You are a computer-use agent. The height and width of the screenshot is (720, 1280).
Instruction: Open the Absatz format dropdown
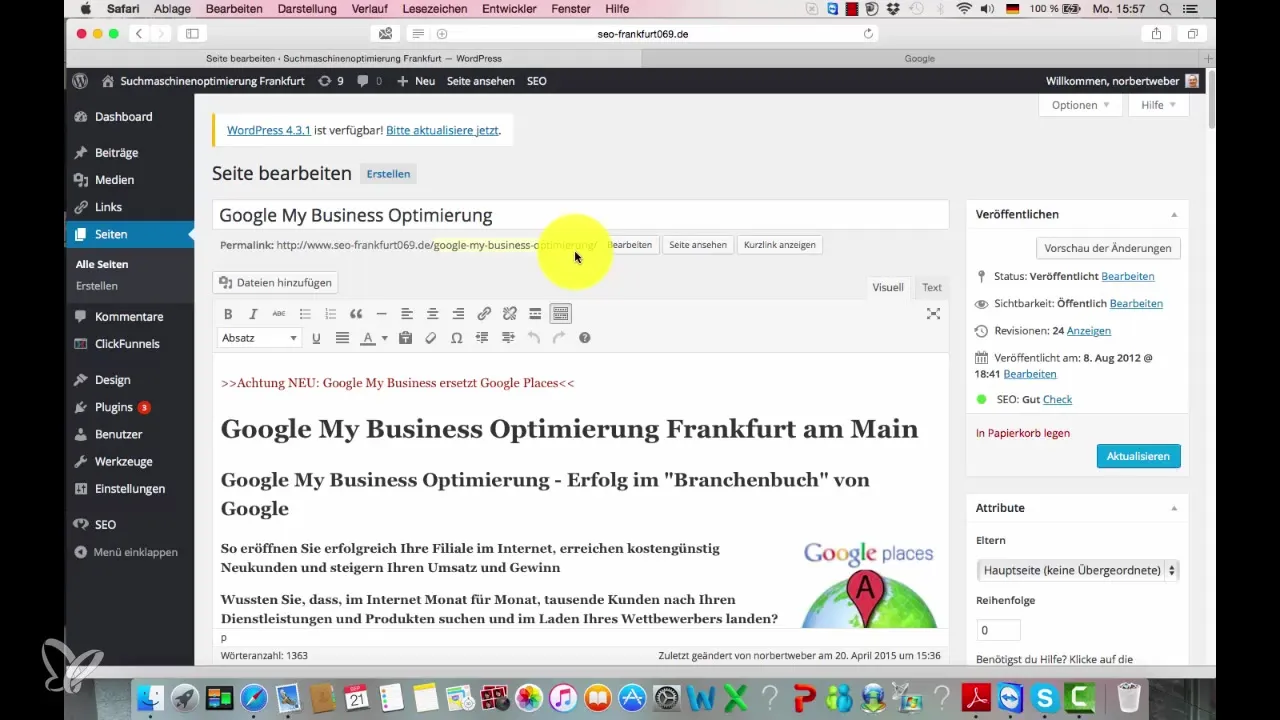pyautogui.click(x=259, y=338)
